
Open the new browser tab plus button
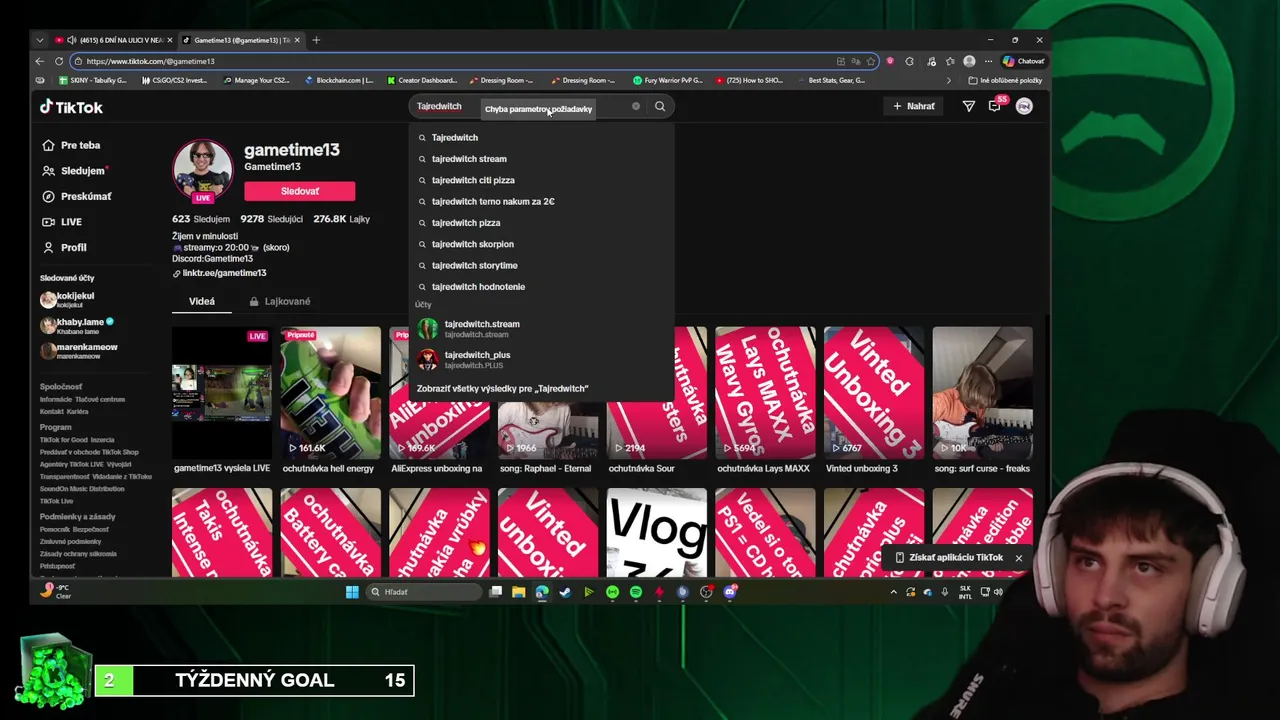316,40
